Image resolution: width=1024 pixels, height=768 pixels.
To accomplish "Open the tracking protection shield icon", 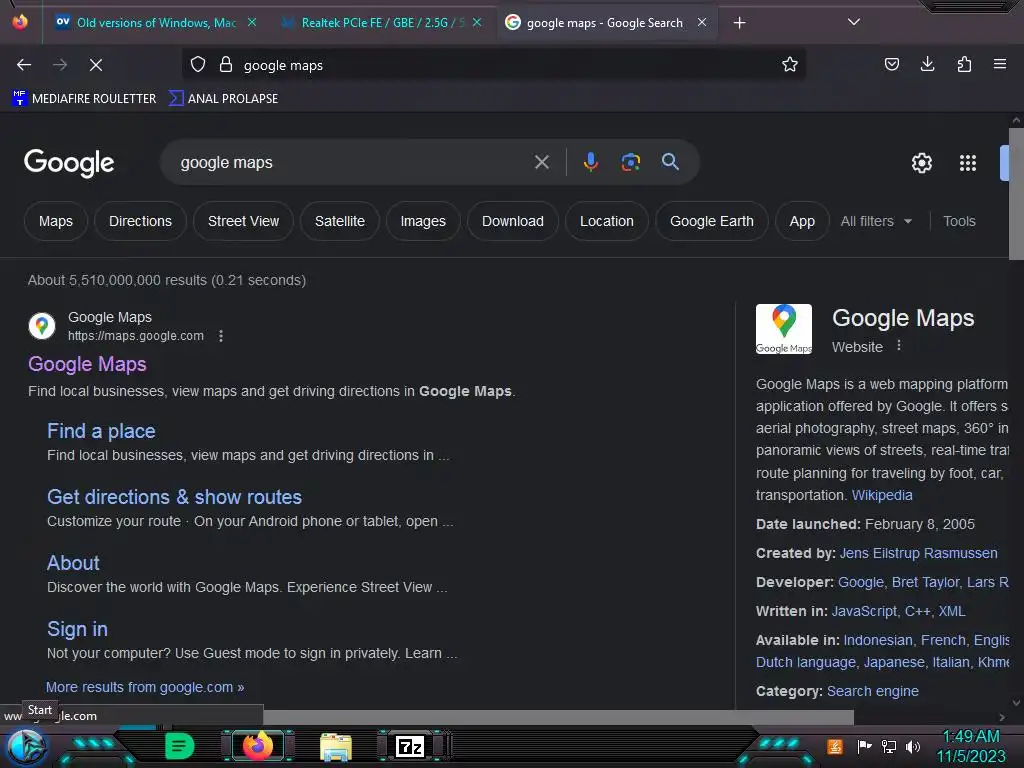I will (198, 65).
